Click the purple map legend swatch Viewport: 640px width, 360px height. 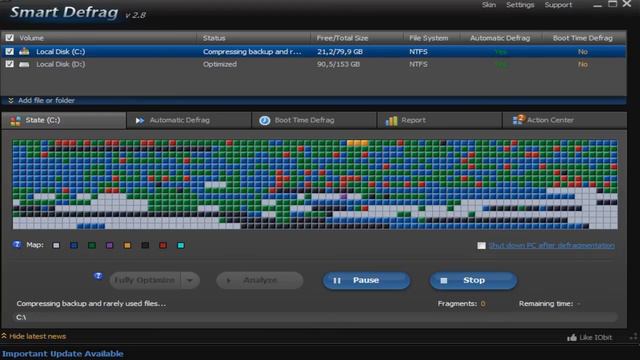click(x=109, y=245)
